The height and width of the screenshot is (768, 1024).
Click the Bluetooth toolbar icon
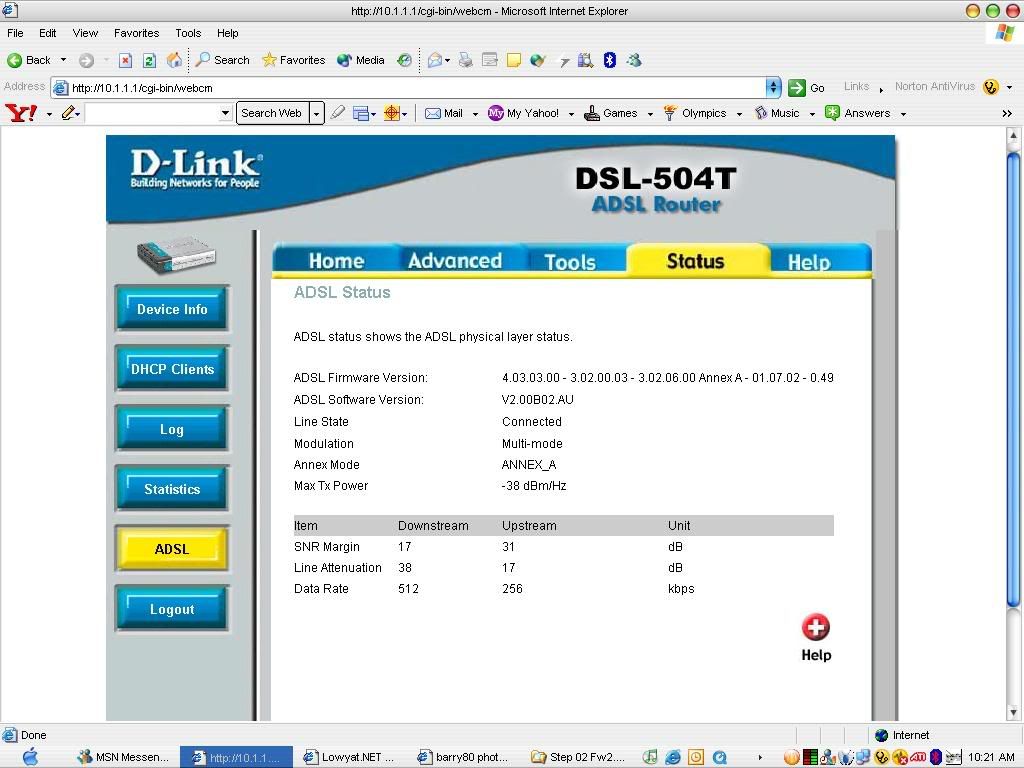609,60
